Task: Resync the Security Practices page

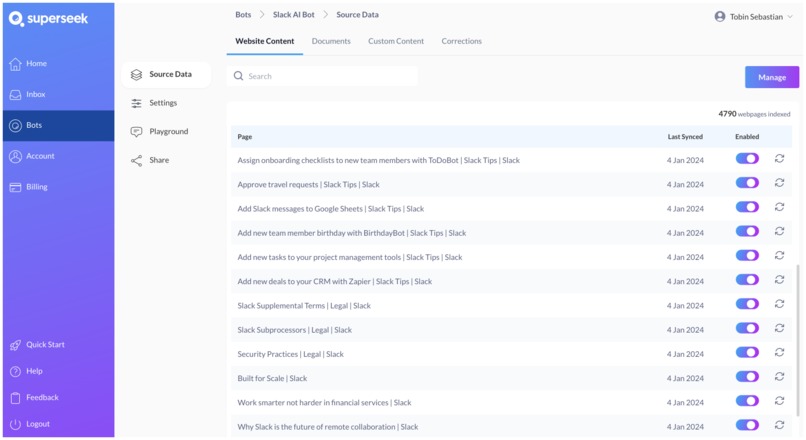Action: tap(779, 352)
